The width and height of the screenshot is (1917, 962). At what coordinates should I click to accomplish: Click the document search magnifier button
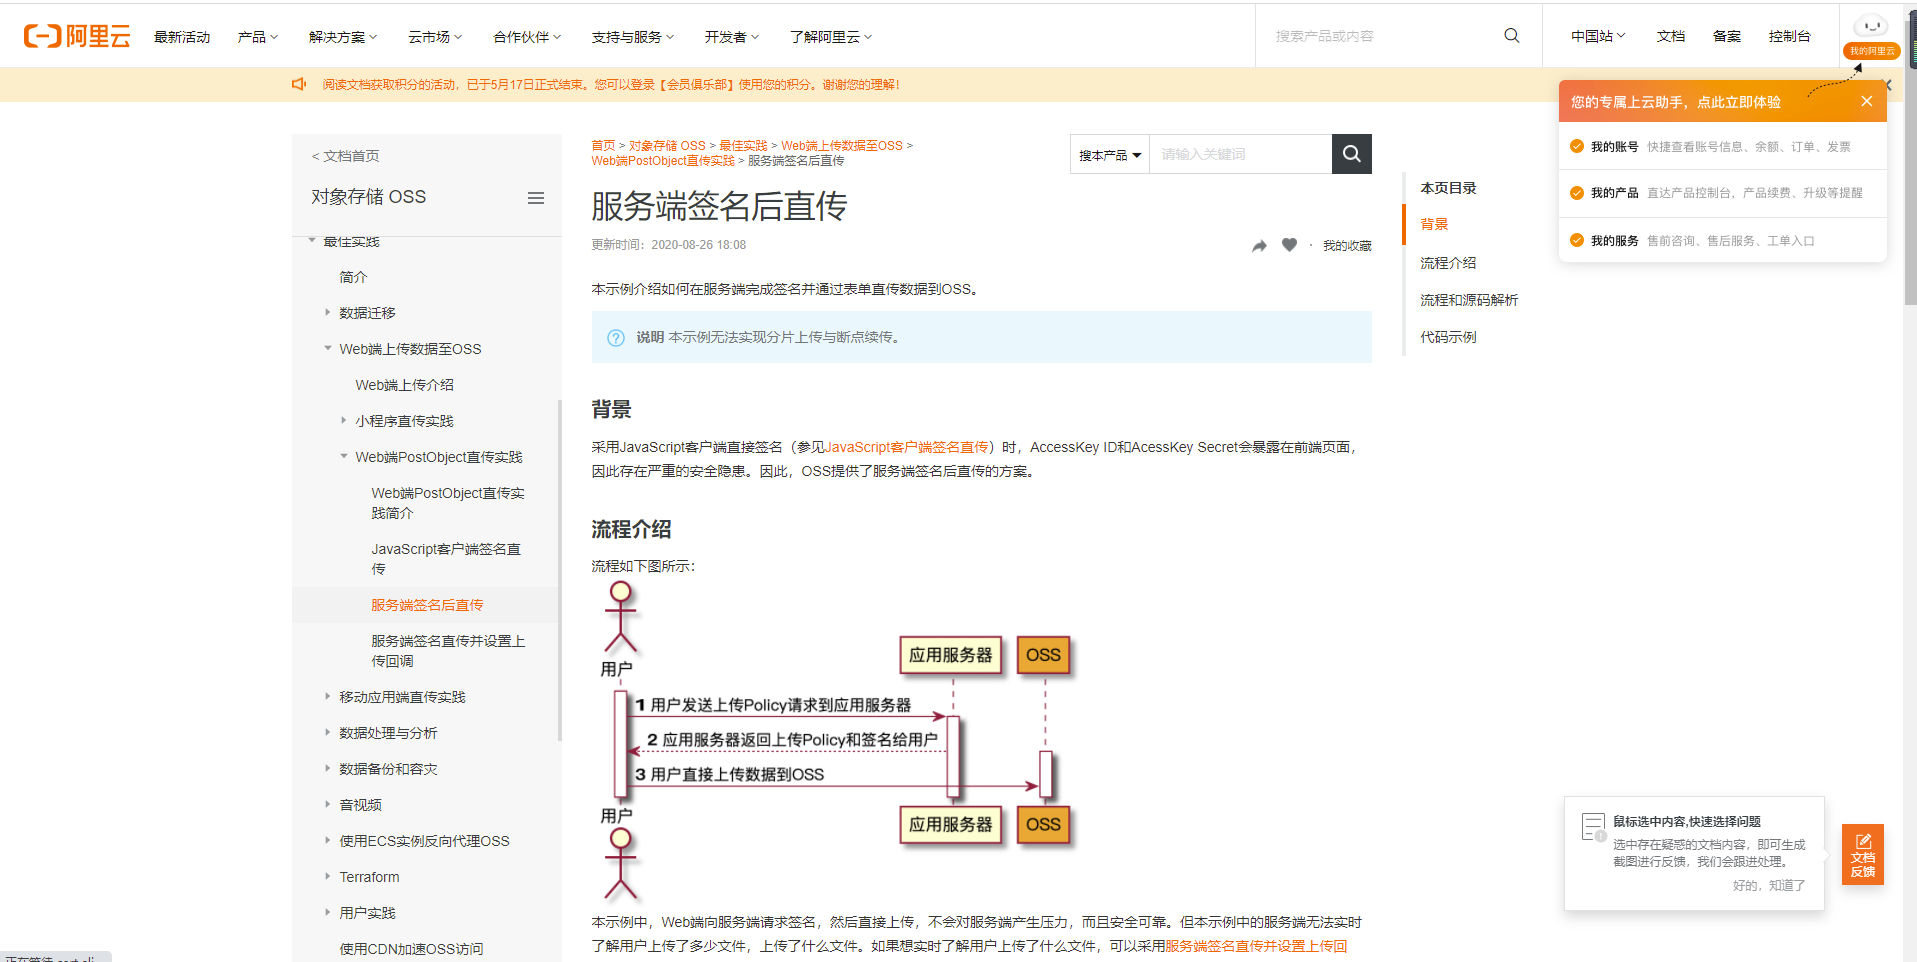pyautogui.click(x=1351, y=153)
